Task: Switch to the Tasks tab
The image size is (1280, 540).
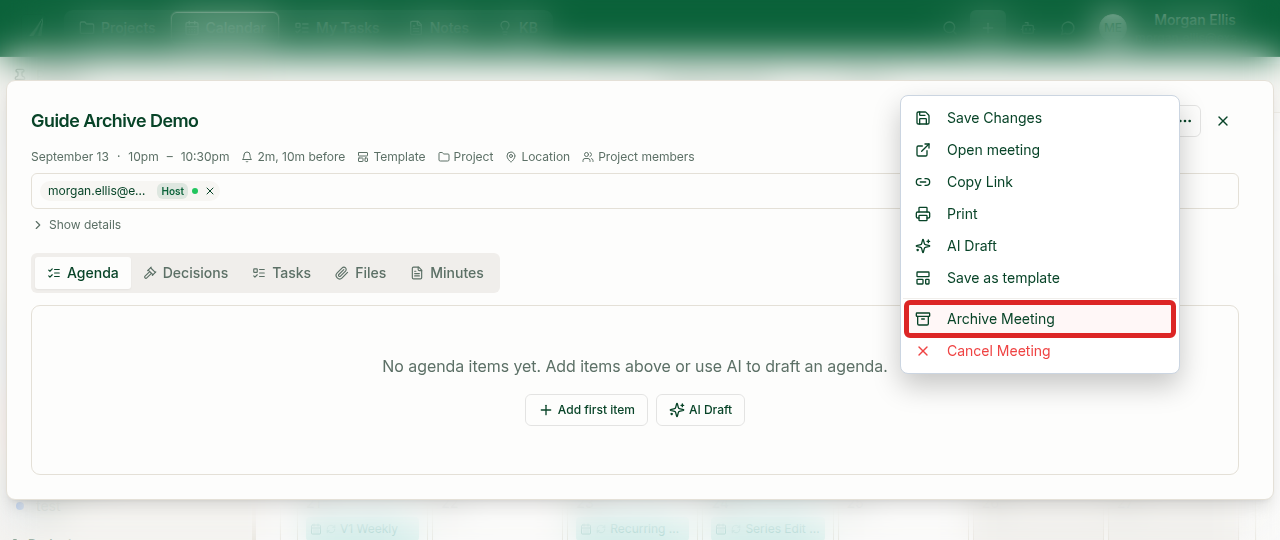Action: (x=281, y=273)
